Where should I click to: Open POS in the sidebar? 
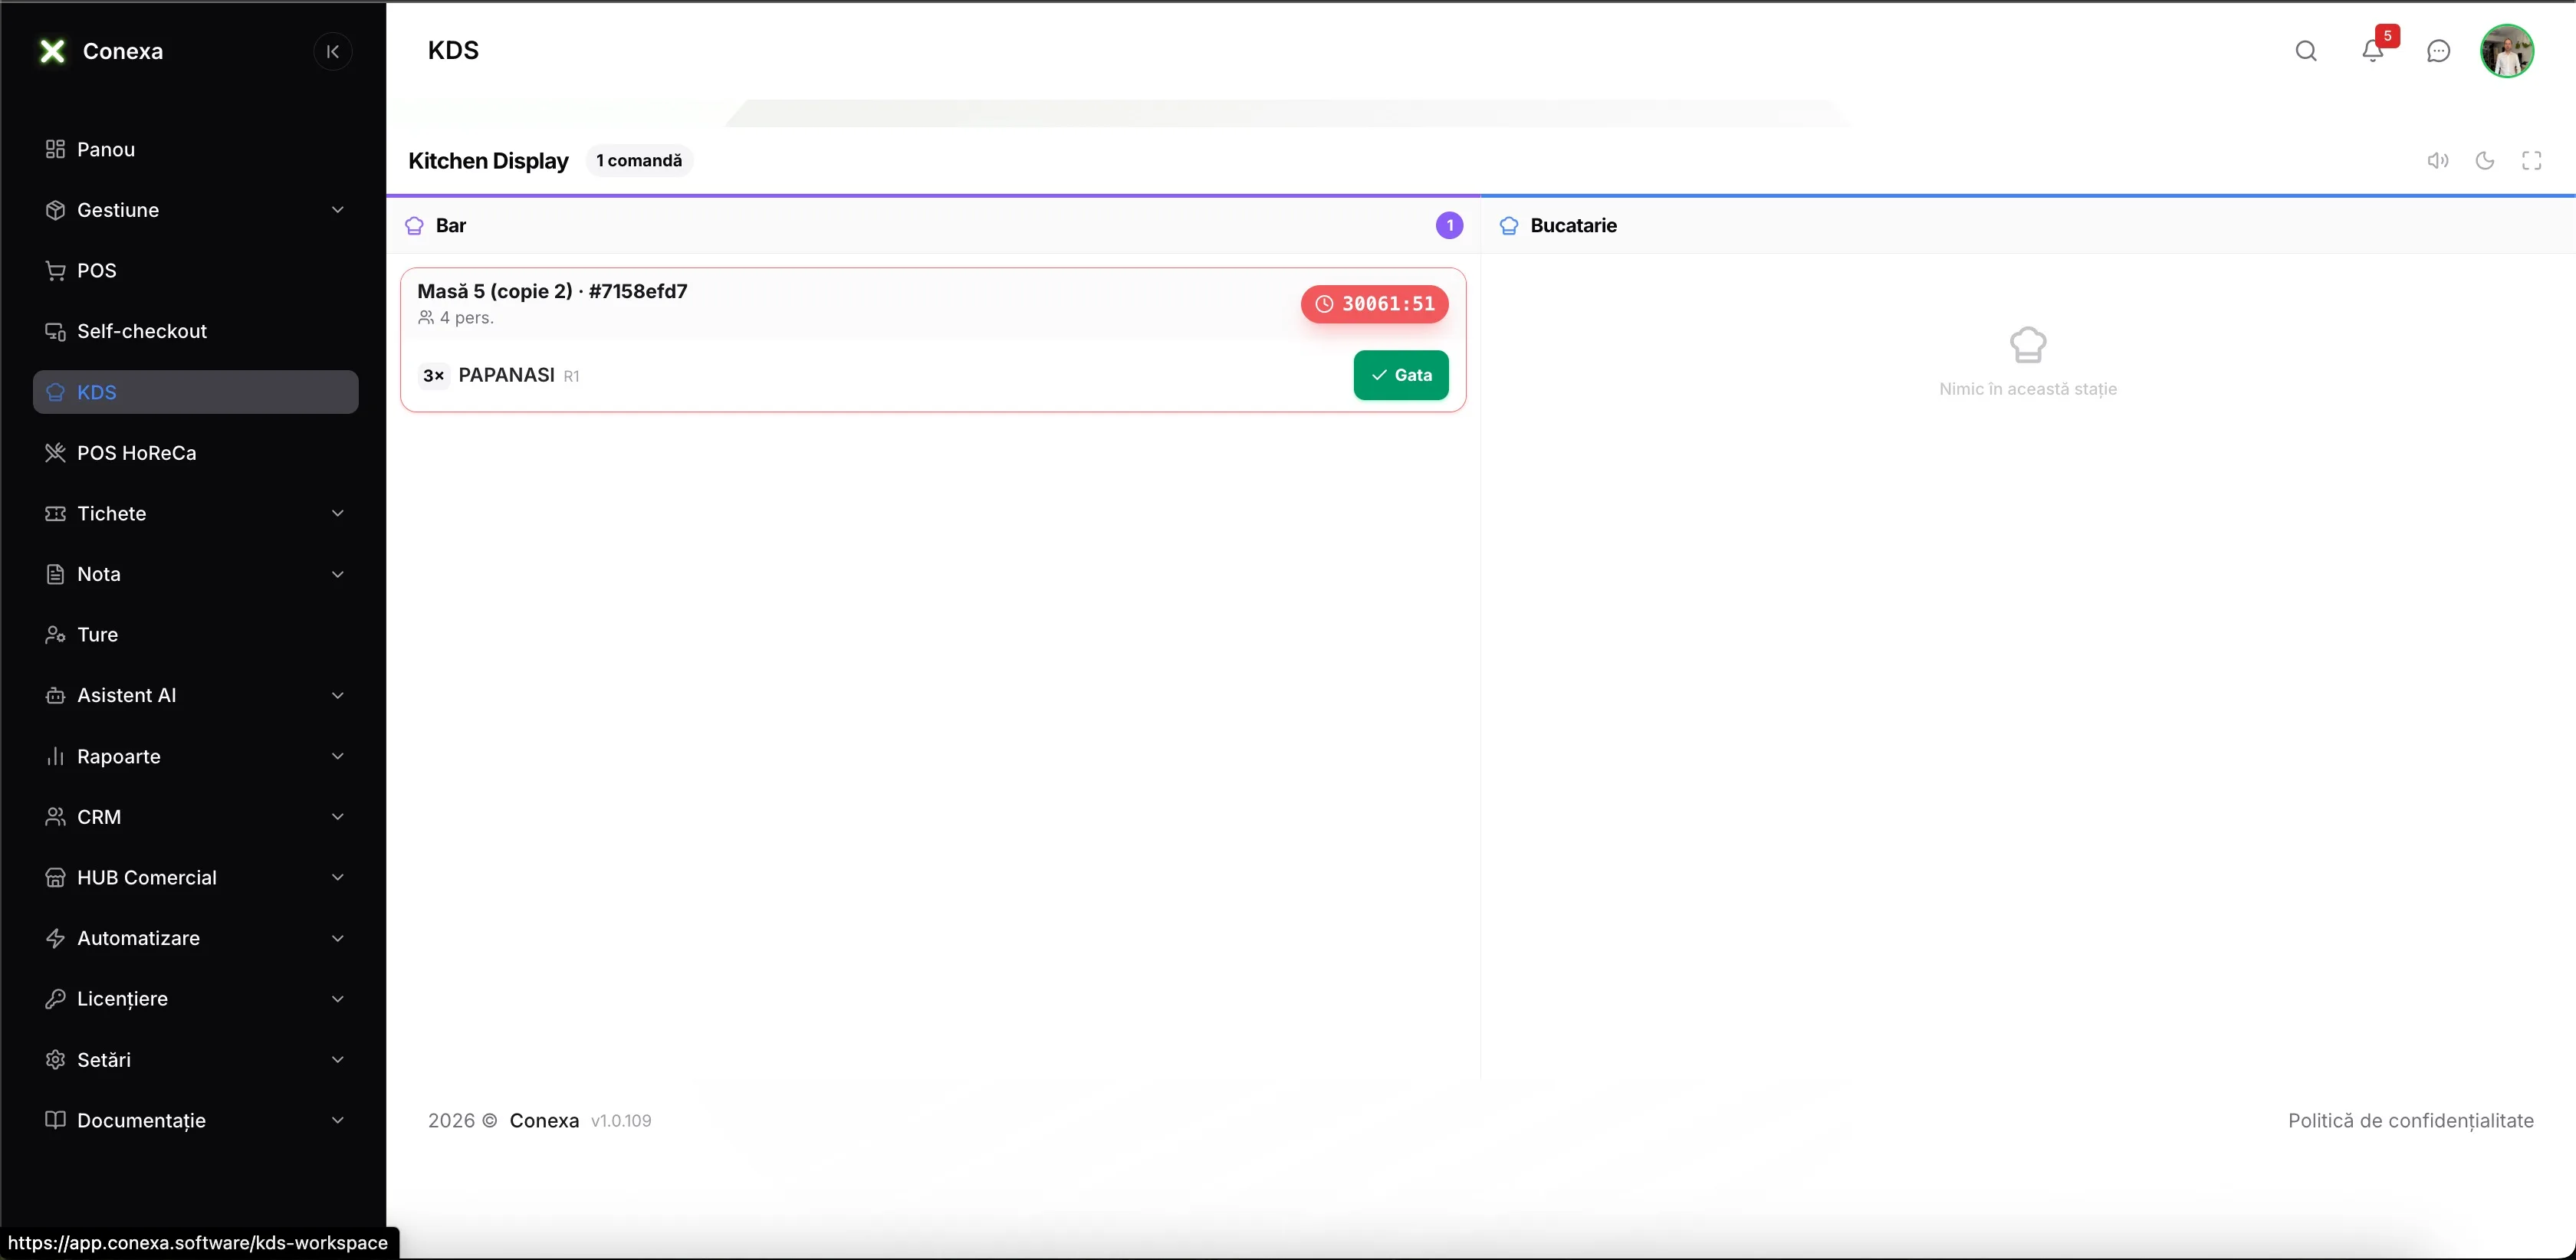196,271
